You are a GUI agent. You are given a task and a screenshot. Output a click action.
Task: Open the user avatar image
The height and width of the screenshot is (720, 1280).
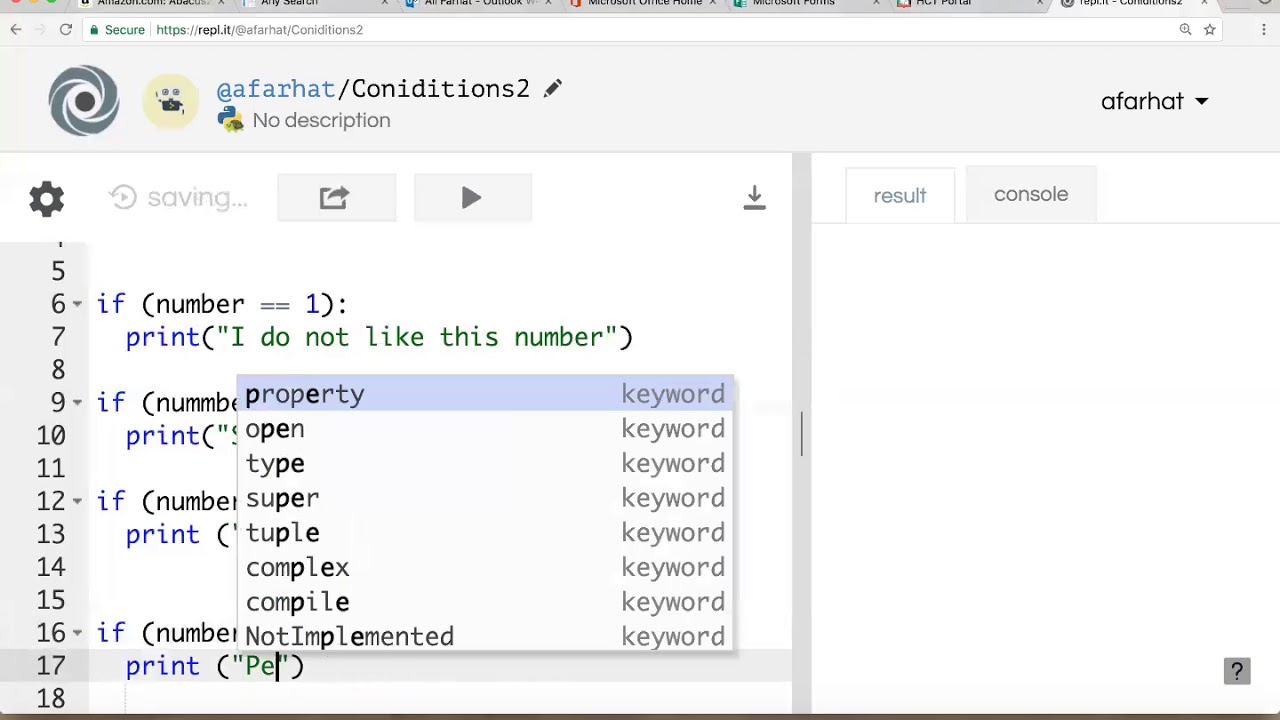click(170, 101)
